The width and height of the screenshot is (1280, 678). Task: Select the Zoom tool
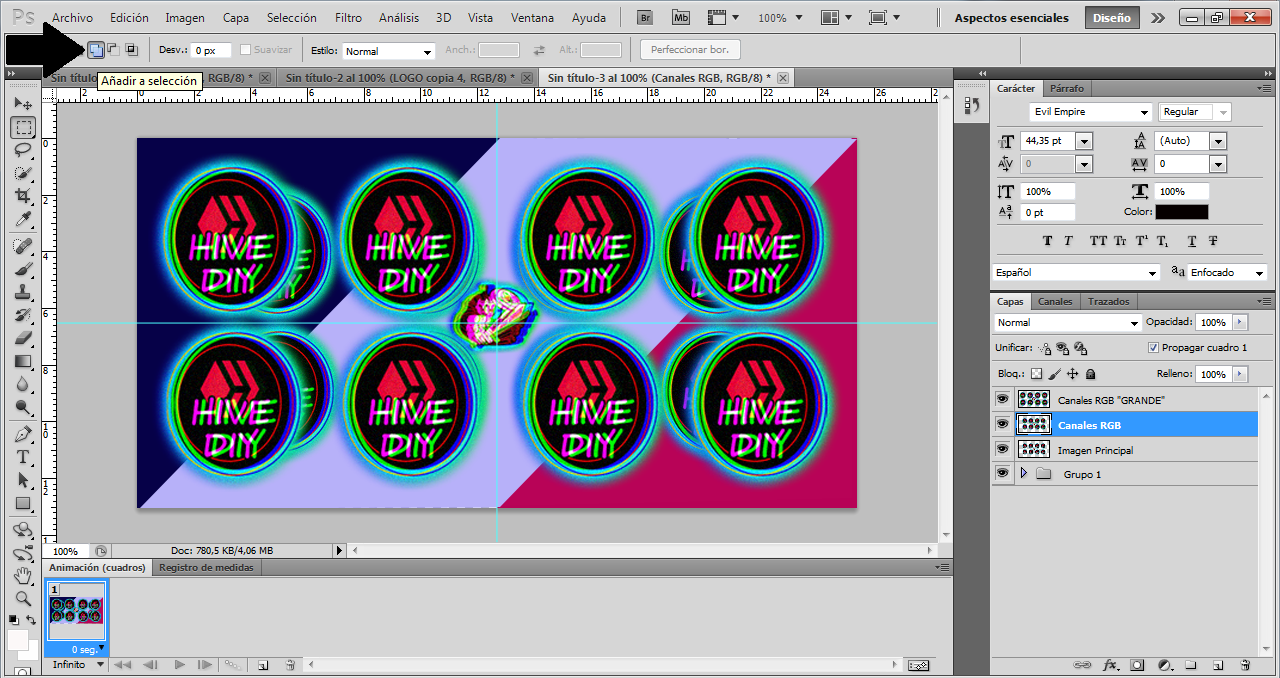click(x=23, y=599)
